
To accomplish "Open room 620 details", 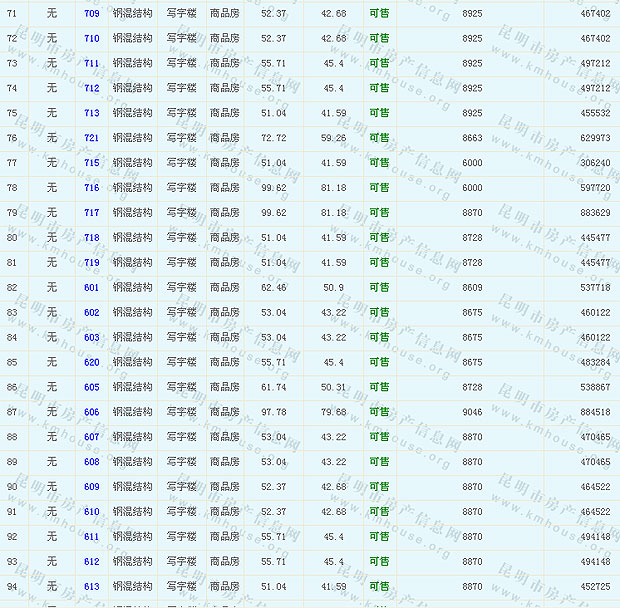I will (91, 363).
